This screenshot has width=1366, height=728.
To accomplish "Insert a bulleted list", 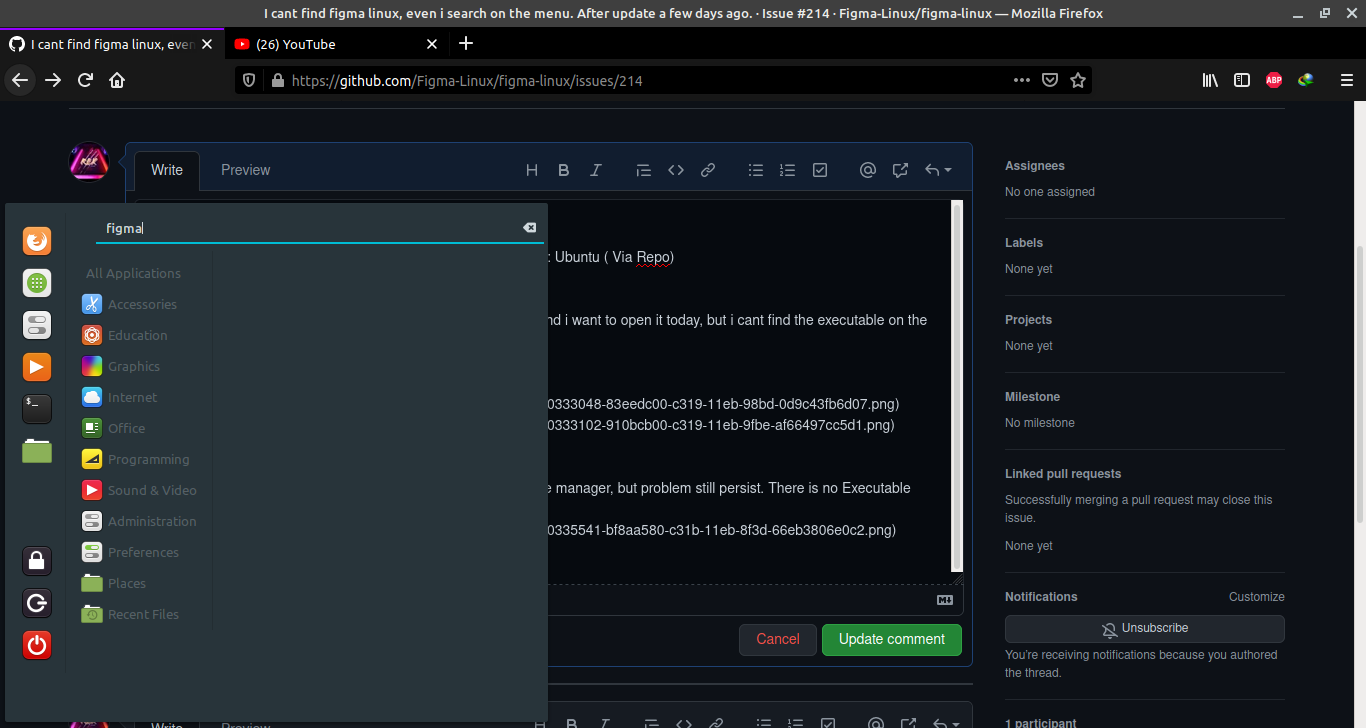I will pyautogui.click(x=756, y=170).
